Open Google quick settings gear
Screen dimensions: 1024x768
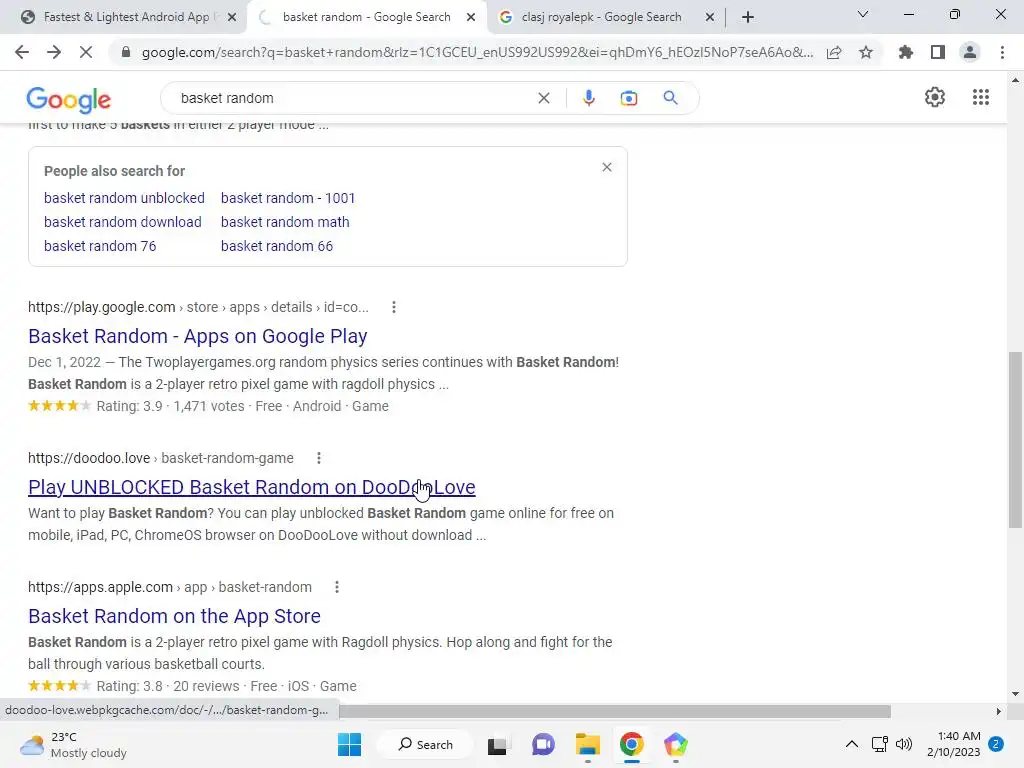tap(935, 97)
